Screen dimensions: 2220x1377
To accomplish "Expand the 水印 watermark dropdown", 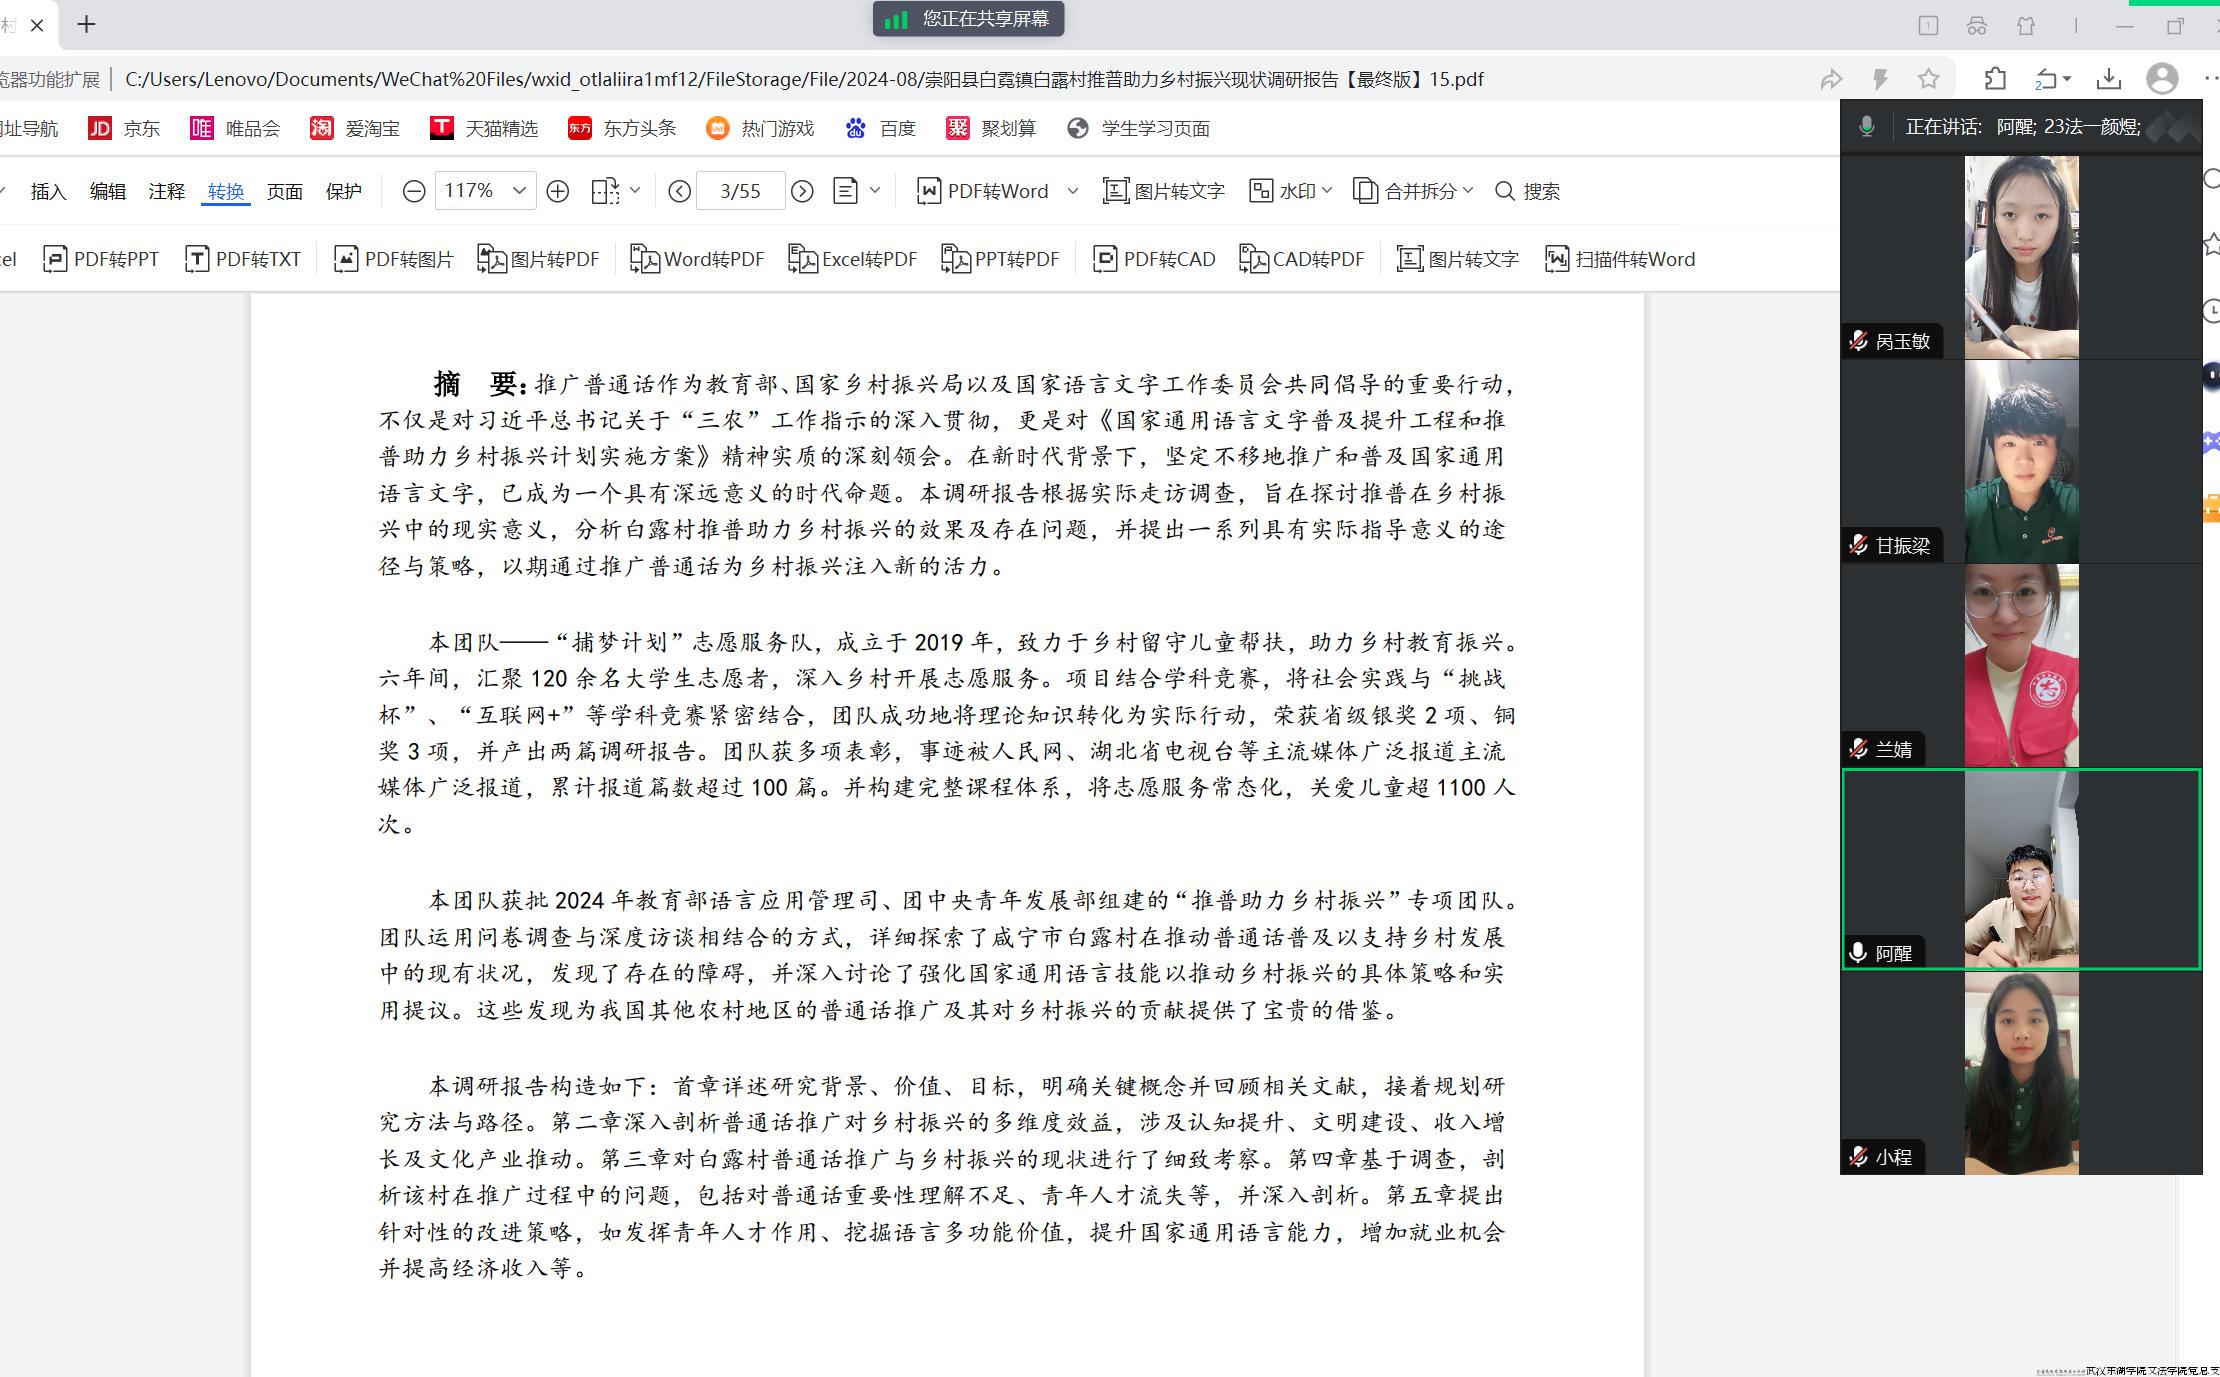I will 1327,191.
